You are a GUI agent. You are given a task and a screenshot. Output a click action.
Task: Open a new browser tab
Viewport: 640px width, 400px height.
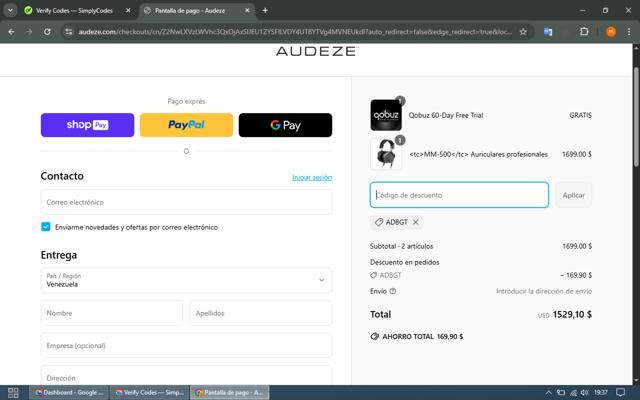[x=265, y=11]
